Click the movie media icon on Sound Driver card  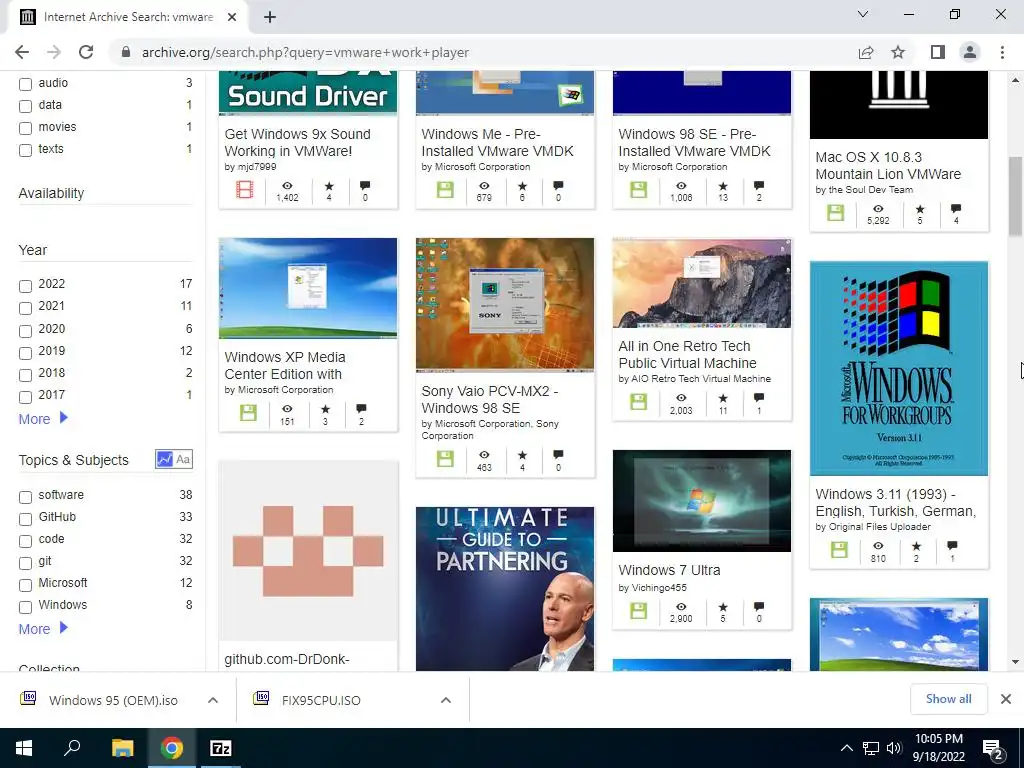click(245, 190)
